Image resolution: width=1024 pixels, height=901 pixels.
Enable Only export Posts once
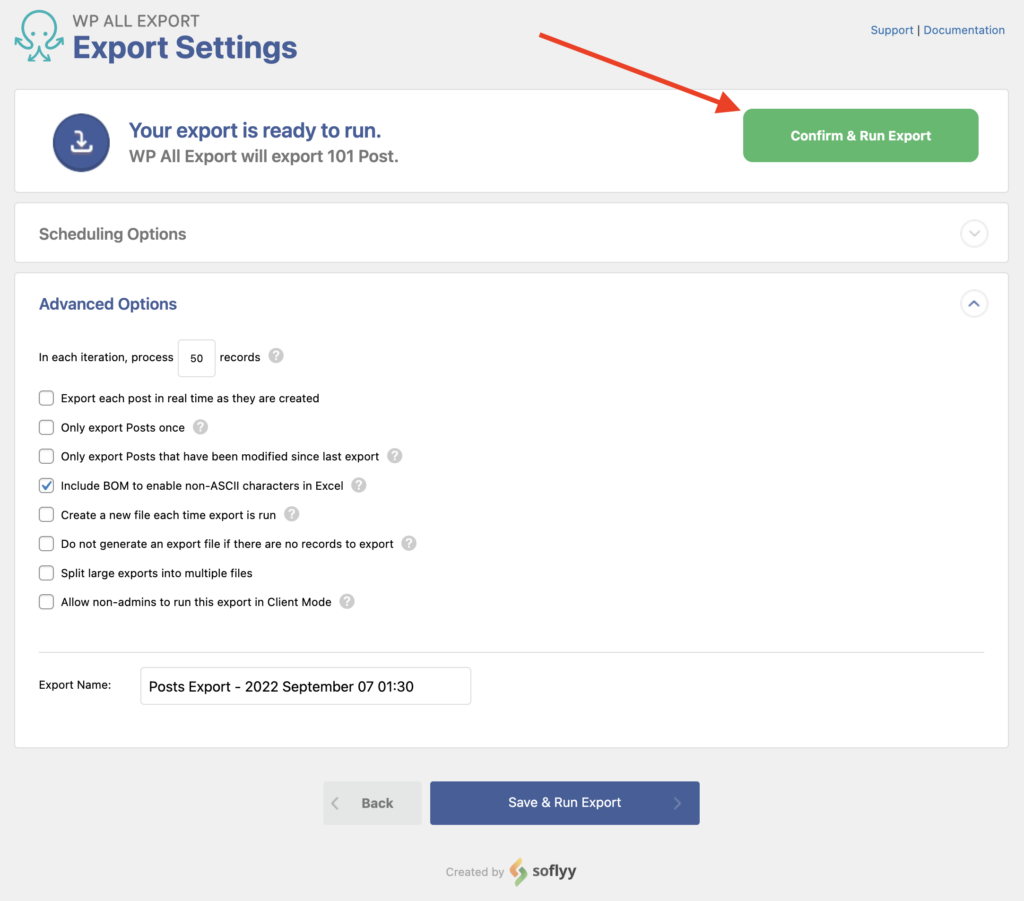(46, 426)
